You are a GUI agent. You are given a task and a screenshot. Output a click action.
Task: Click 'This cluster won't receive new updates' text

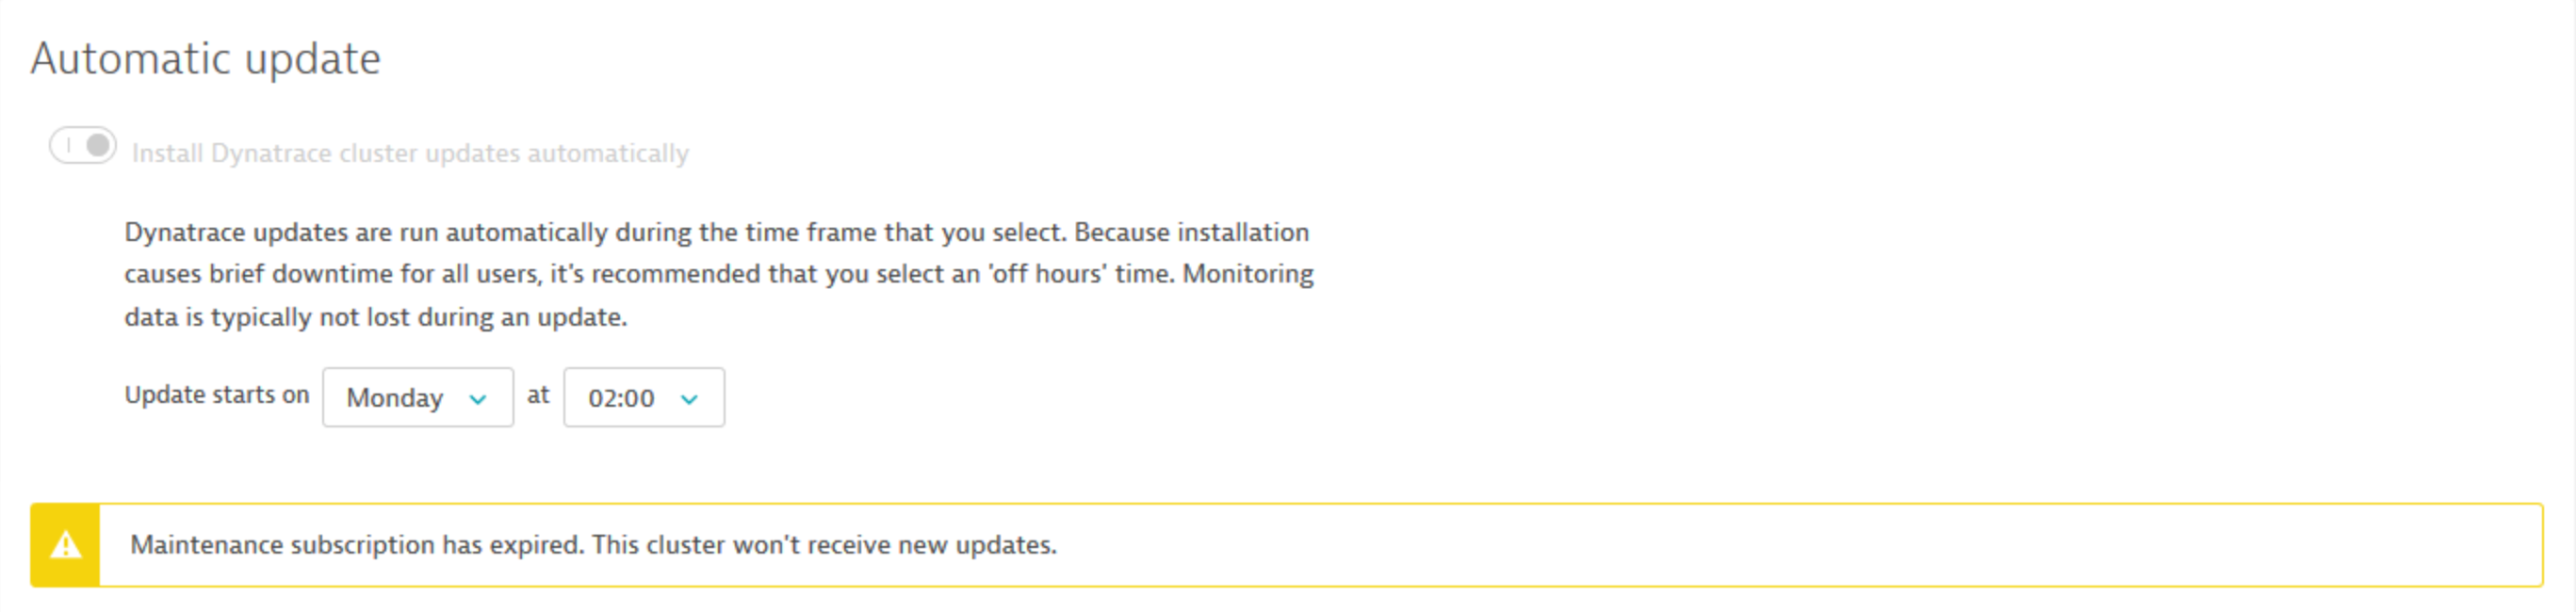pos(824,545)
